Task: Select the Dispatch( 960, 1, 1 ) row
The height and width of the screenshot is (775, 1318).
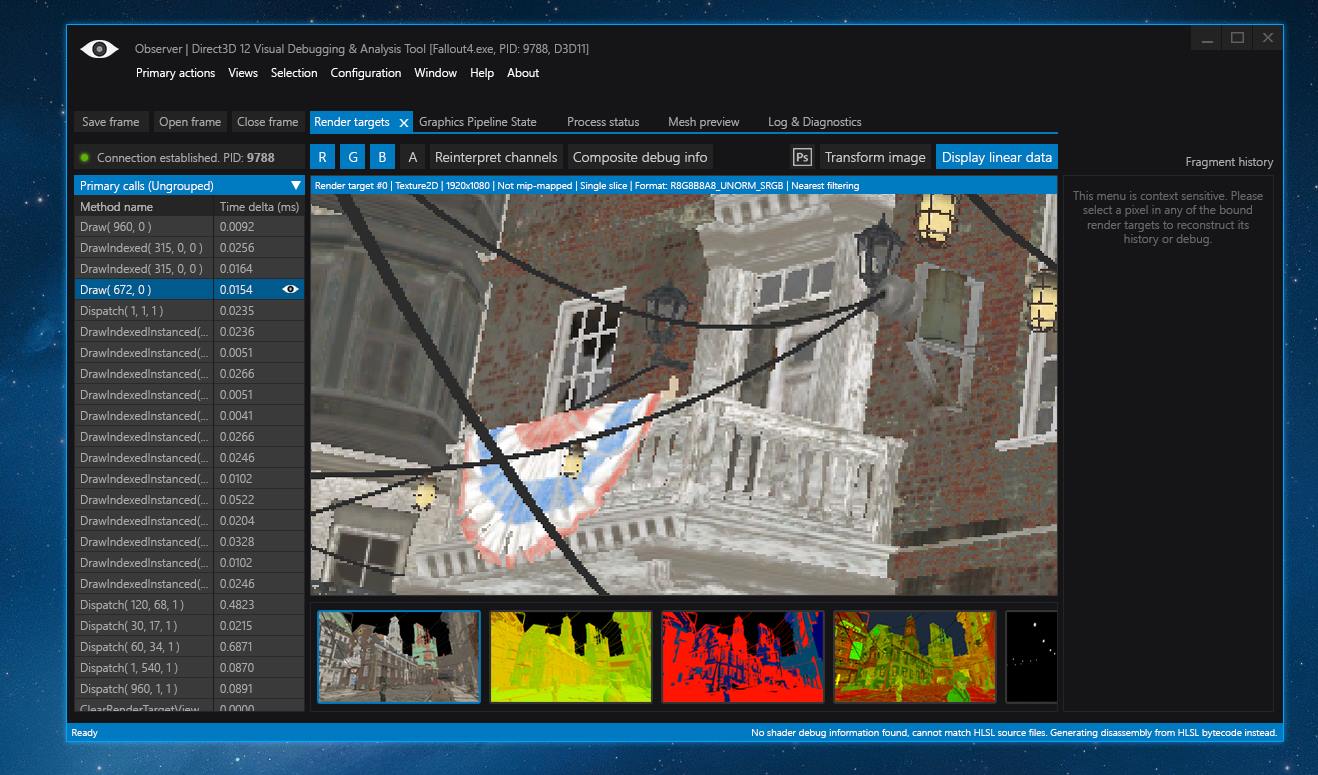Action: click(x=190, y=689)
